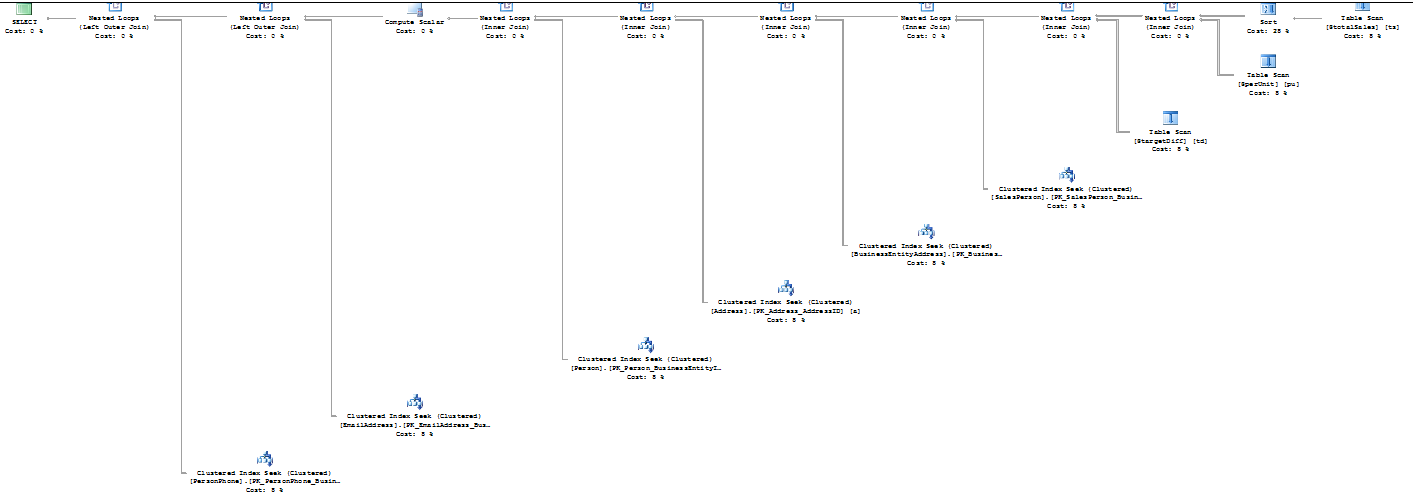The width and height of the screenshot is (1413, 497).
Task: Select the BusinessEntityAddress Clustered Index Seek icon
Action: coord(926,233)
